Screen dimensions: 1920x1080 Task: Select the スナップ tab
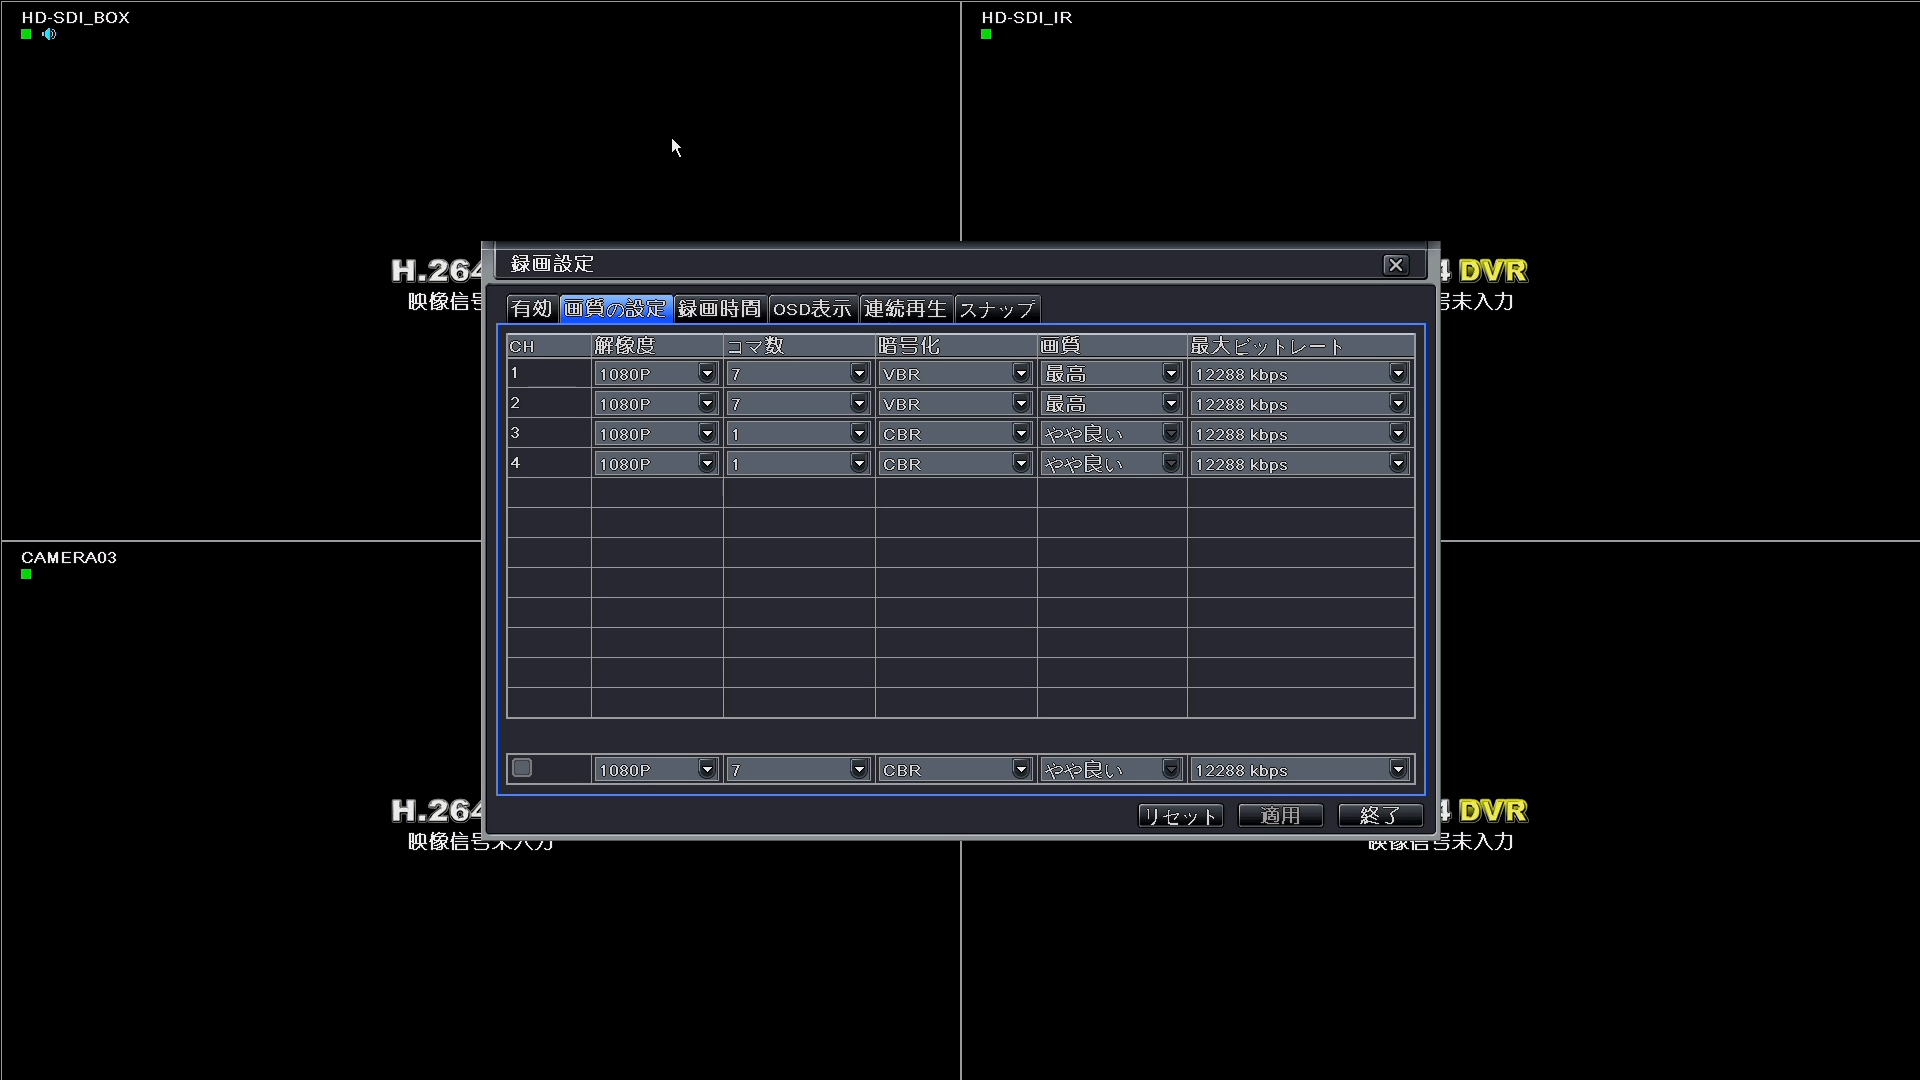[x=996, y=309]
